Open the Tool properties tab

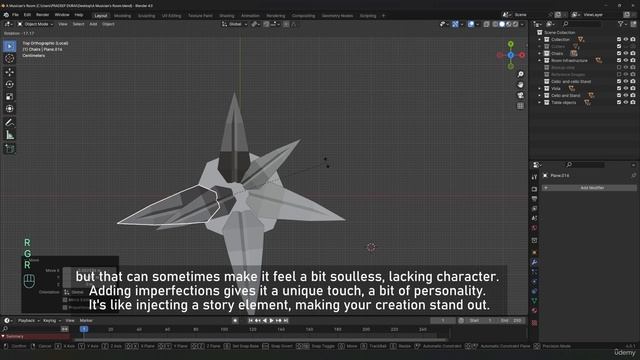[534, 177]
